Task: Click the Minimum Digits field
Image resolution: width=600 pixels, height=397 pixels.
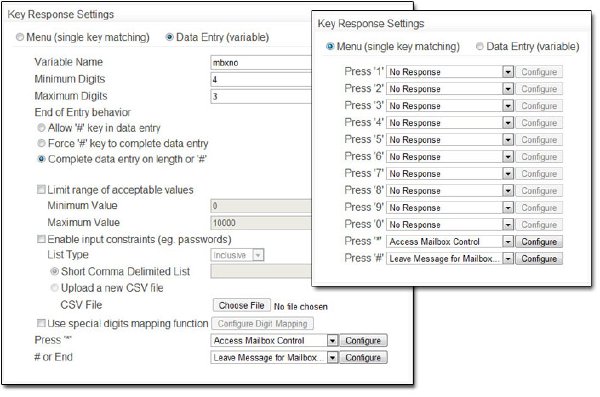Action: 261,79
